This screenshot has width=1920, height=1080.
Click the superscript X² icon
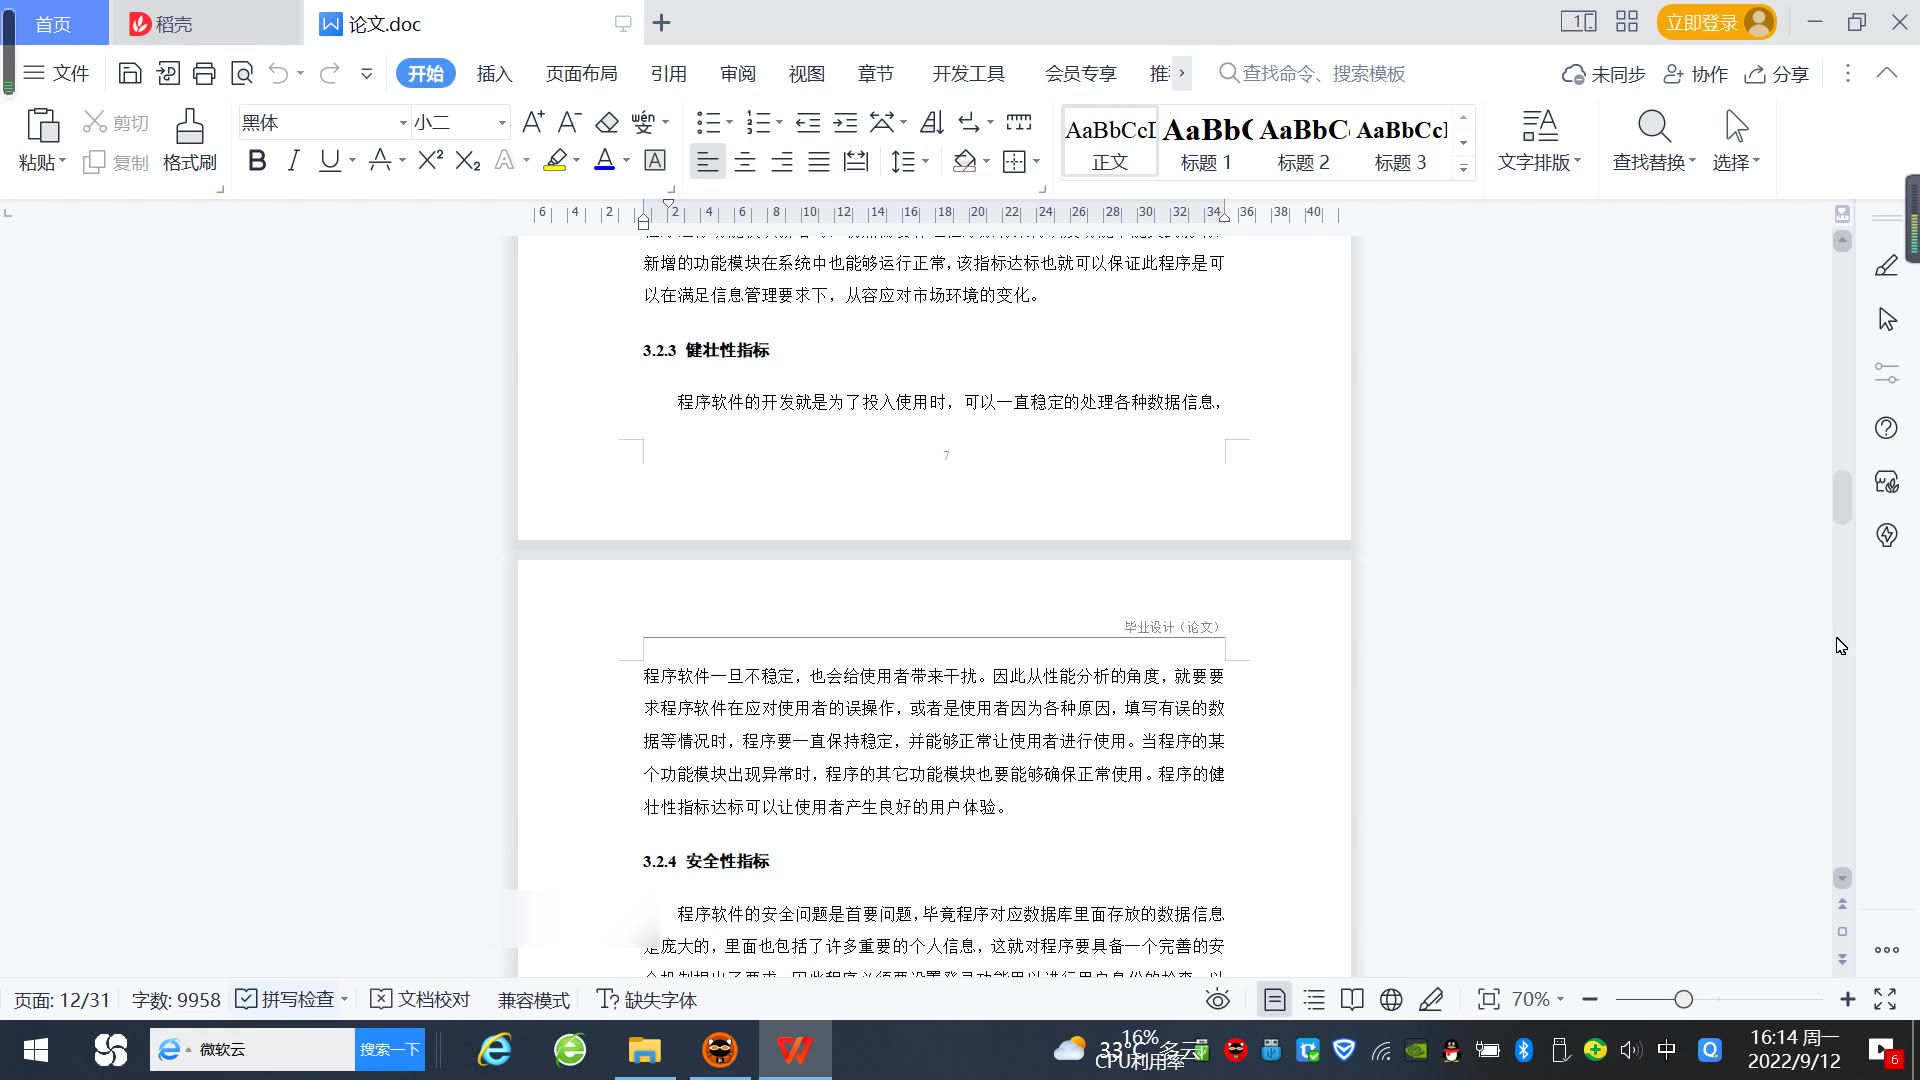pos(430,161)
